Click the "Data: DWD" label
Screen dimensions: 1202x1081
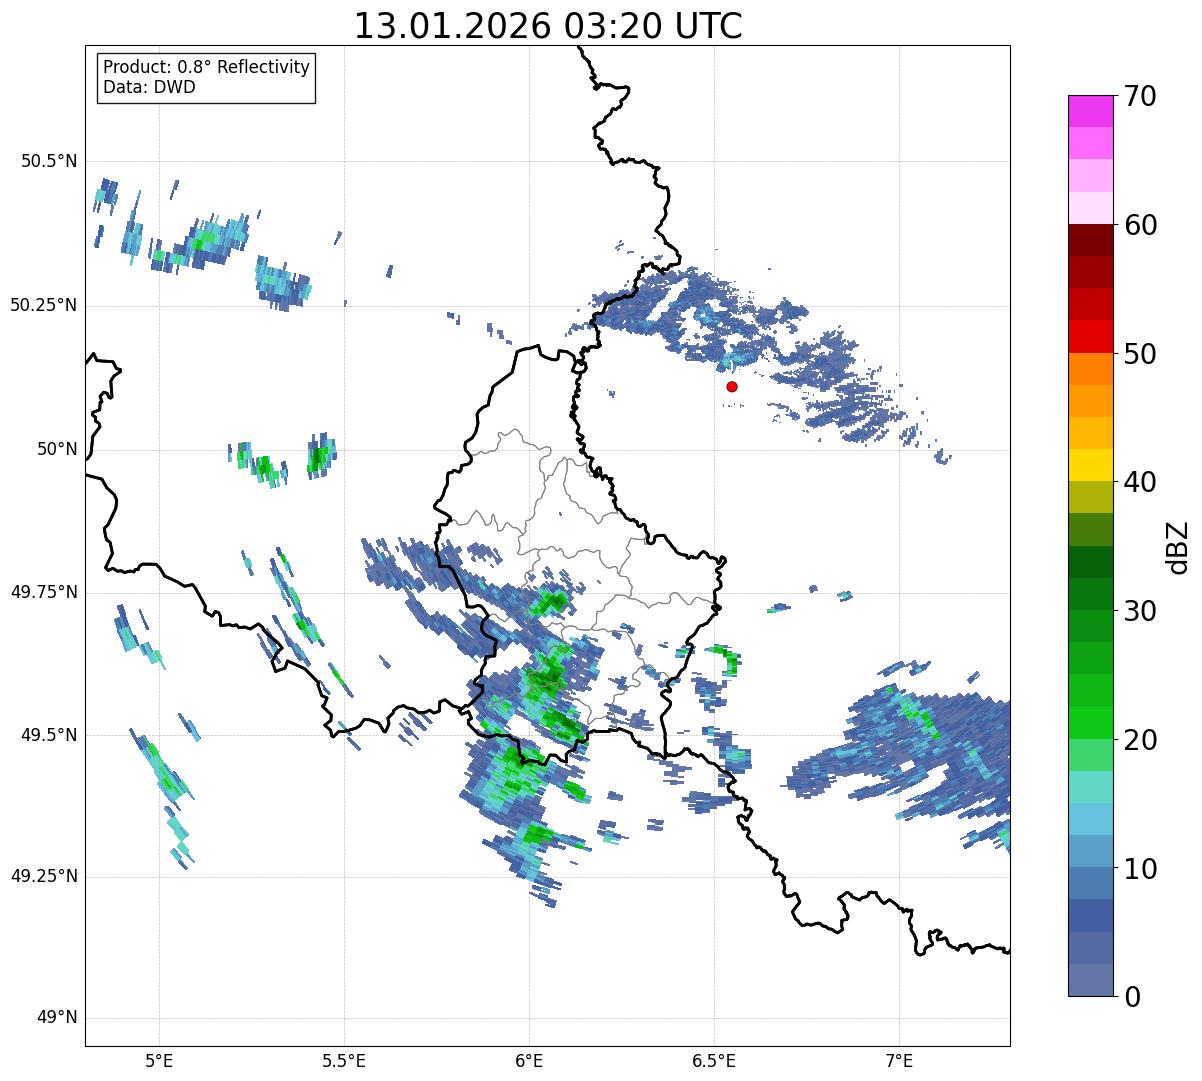[x=149, y=87]
